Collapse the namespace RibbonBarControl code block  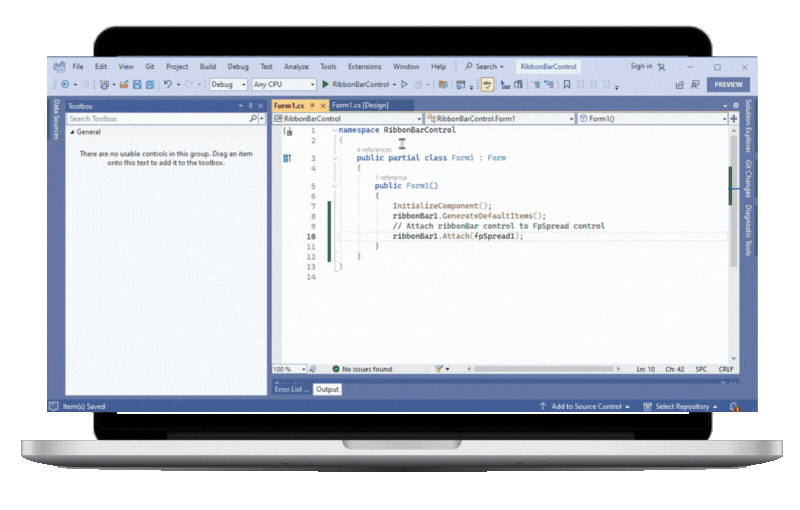pyautogui.click(x=335, y=131)
